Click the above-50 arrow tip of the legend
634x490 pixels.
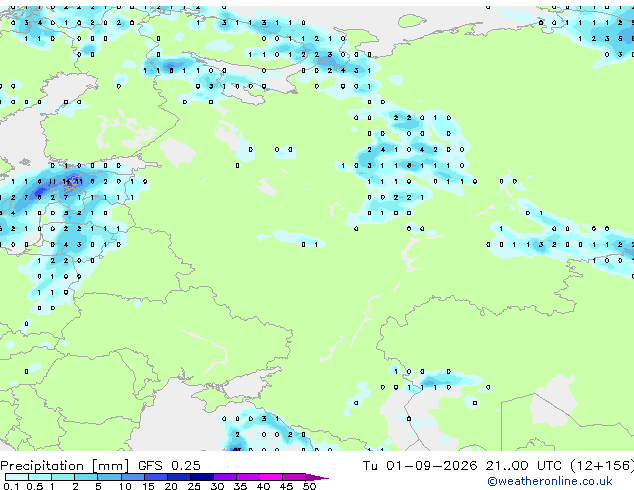tap(317, 477)
